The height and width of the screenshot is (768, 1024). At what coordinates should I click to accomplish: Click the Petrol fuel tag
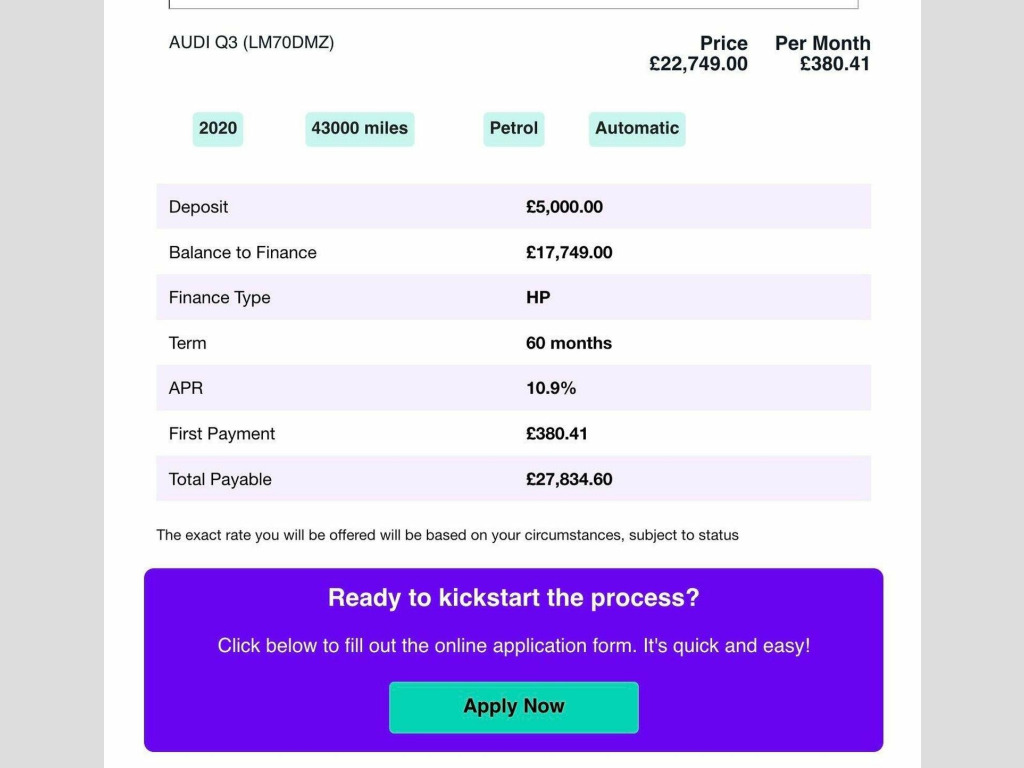513,128
